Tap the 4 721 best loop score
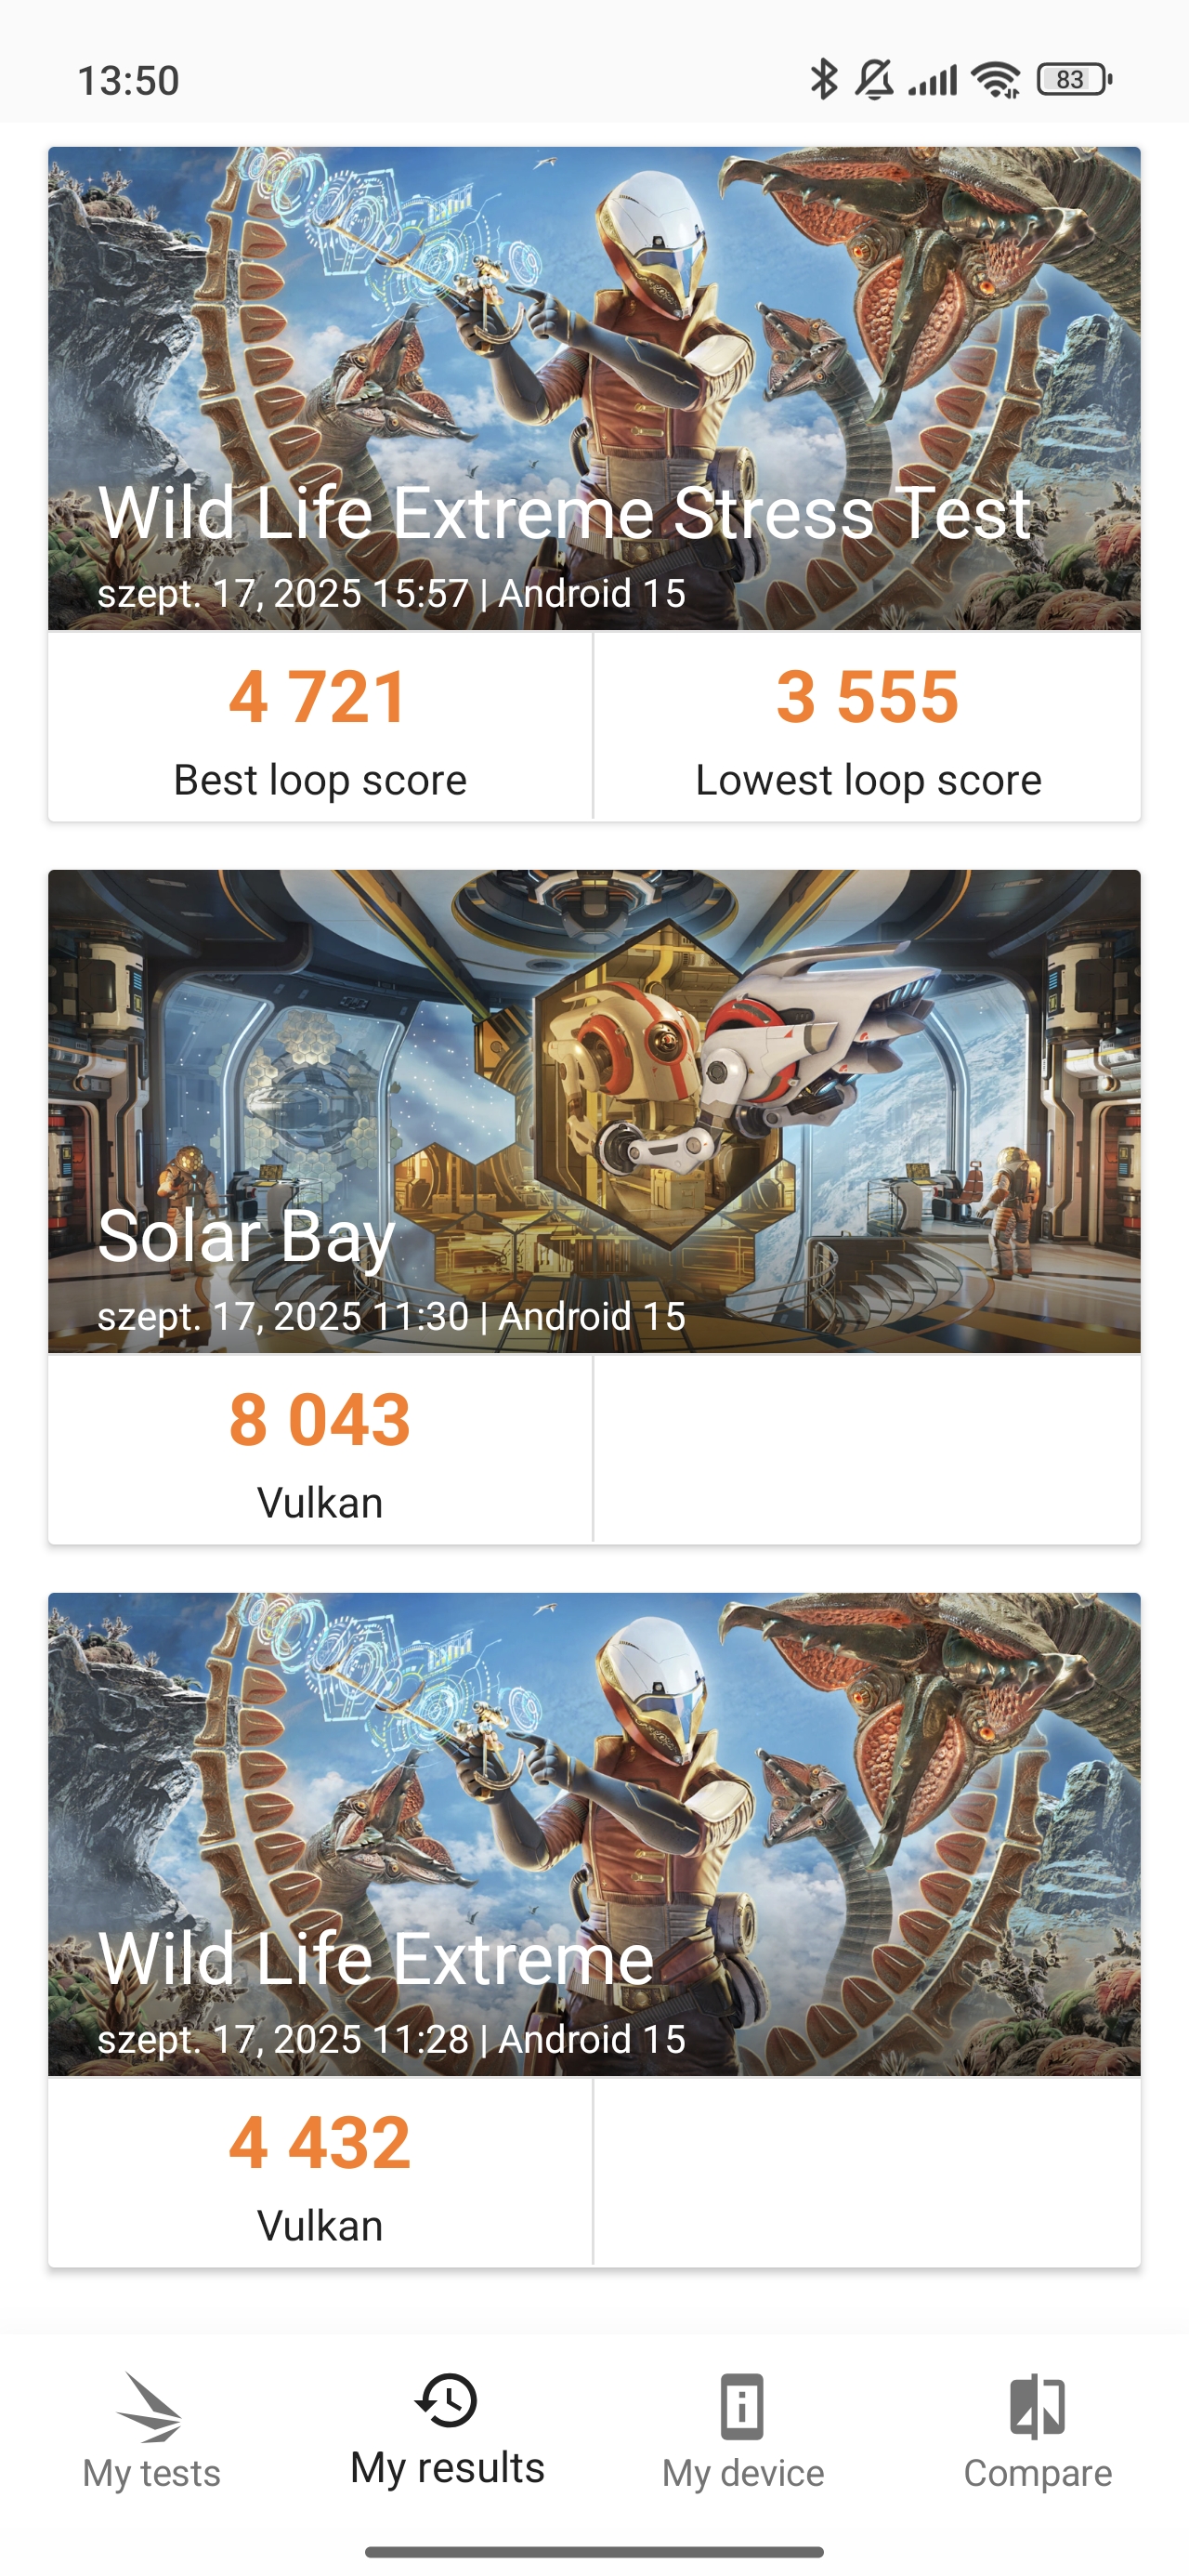This screenshot has width=1189, height=2576. (319, 697)
